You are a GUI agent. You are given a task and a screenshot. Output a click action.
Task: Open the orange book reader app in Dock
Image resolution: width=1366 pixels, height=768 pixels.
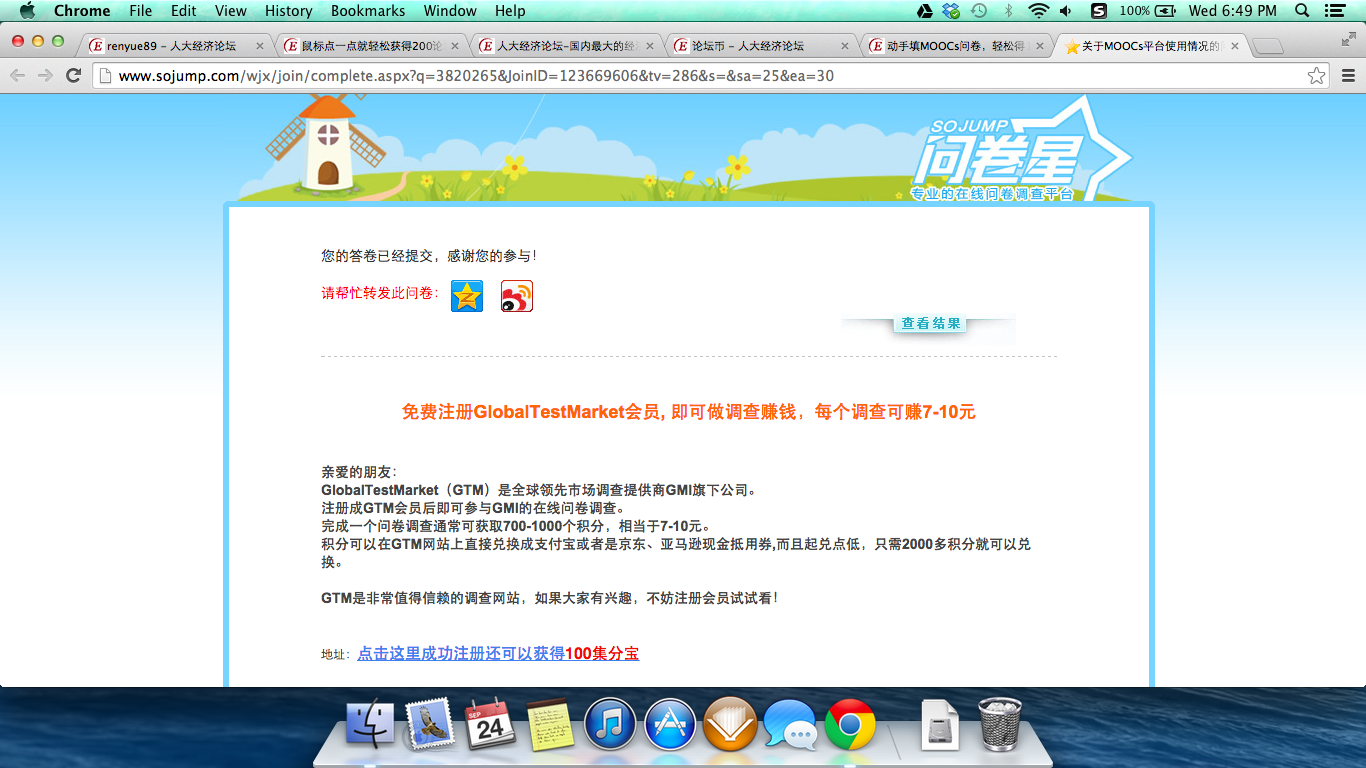pyautogui.click(x=730, y=724)
